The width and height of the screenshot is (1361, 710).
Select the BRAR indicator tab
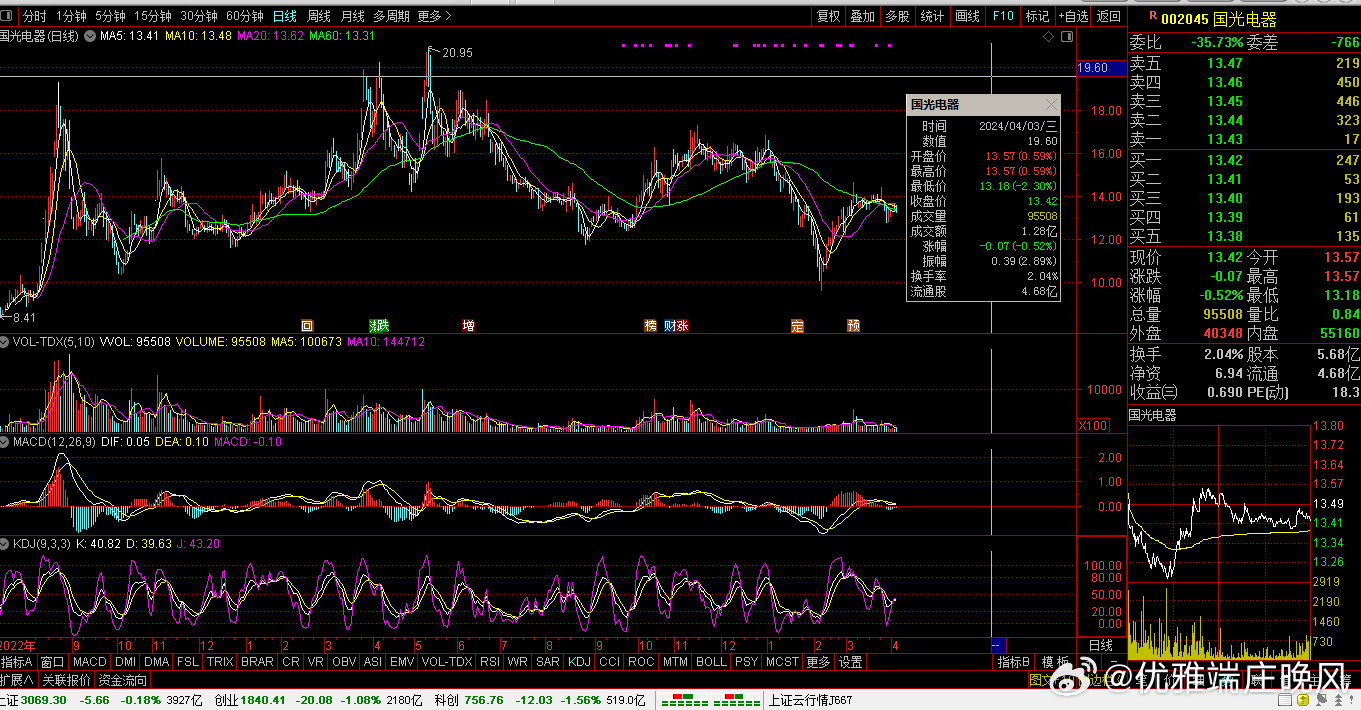pyautogui.click(x=257, y=662)
